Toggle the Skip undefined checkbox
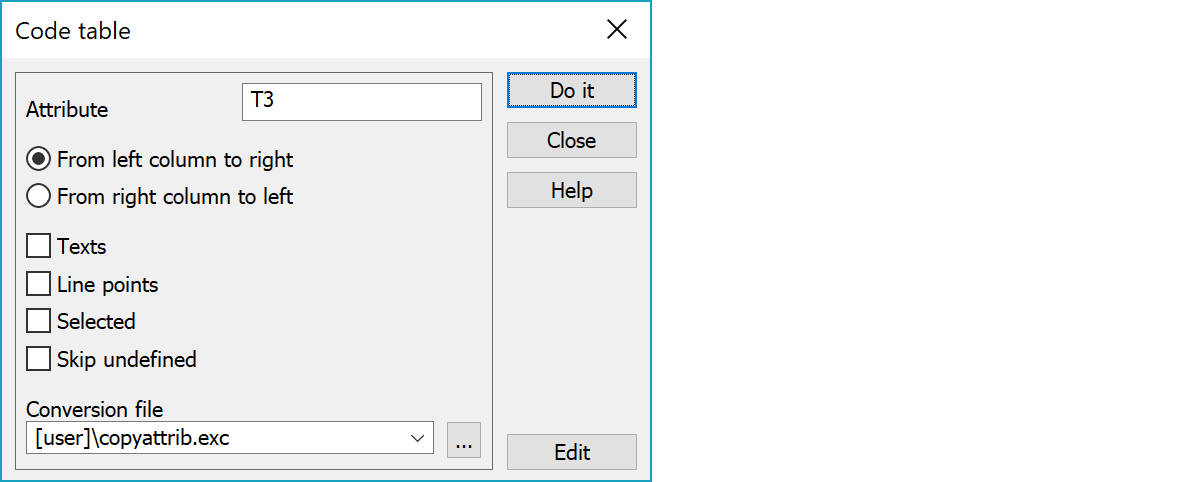The width and height of the screenshot is (1200, 482). click(39, 359)
